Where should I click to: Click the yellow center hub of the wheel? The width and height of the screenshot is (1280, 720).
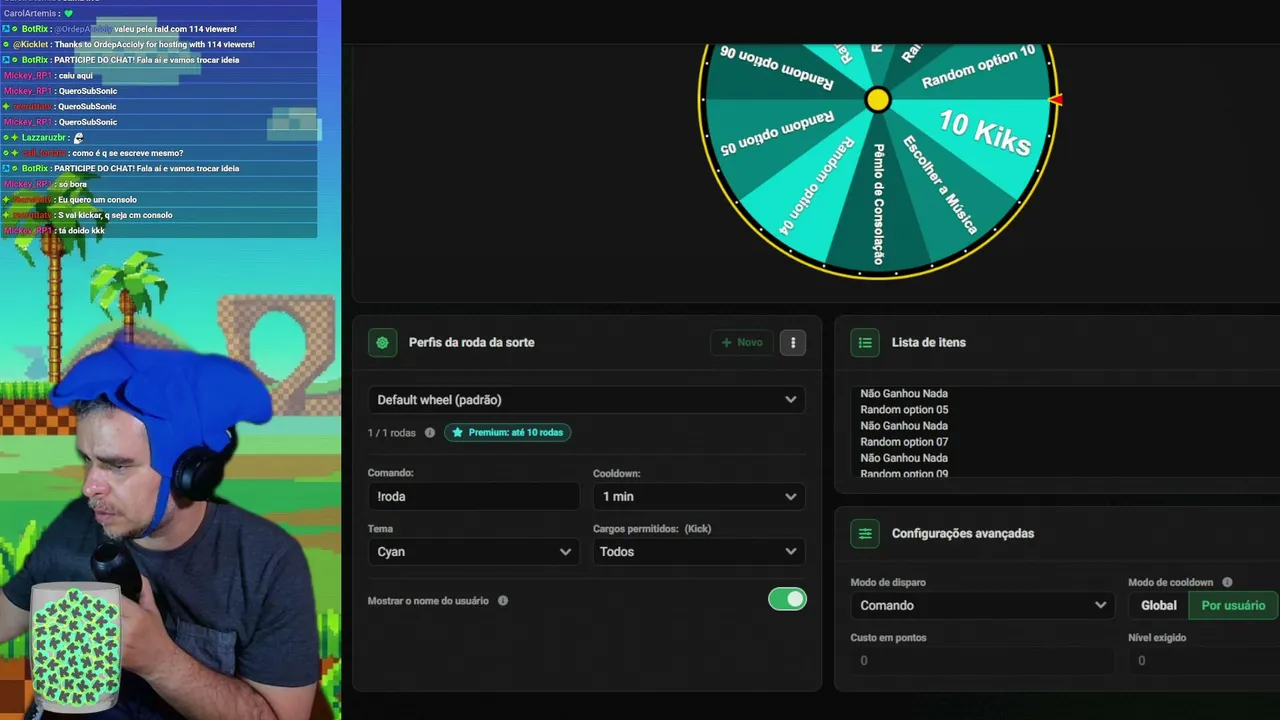pos(877,99)
